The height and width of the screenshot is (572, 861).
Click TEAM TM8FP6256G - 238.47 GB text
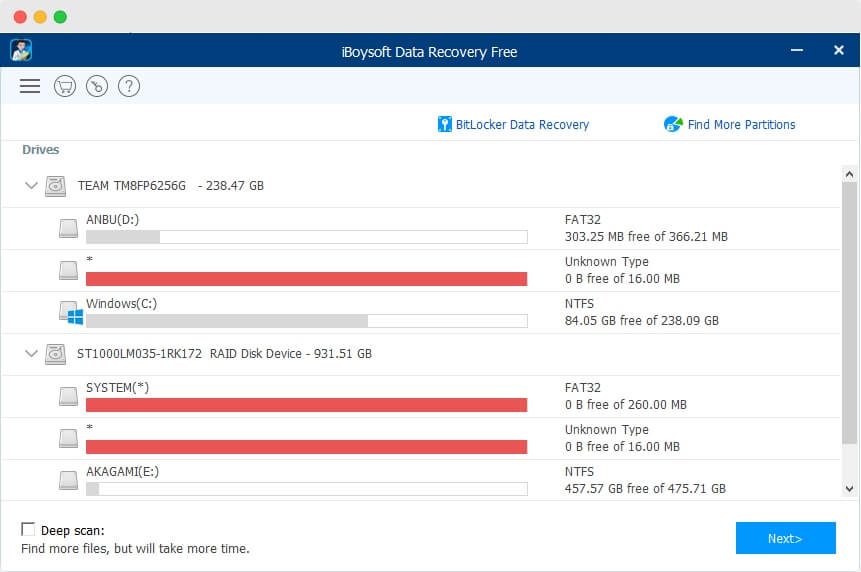(171, 186)
